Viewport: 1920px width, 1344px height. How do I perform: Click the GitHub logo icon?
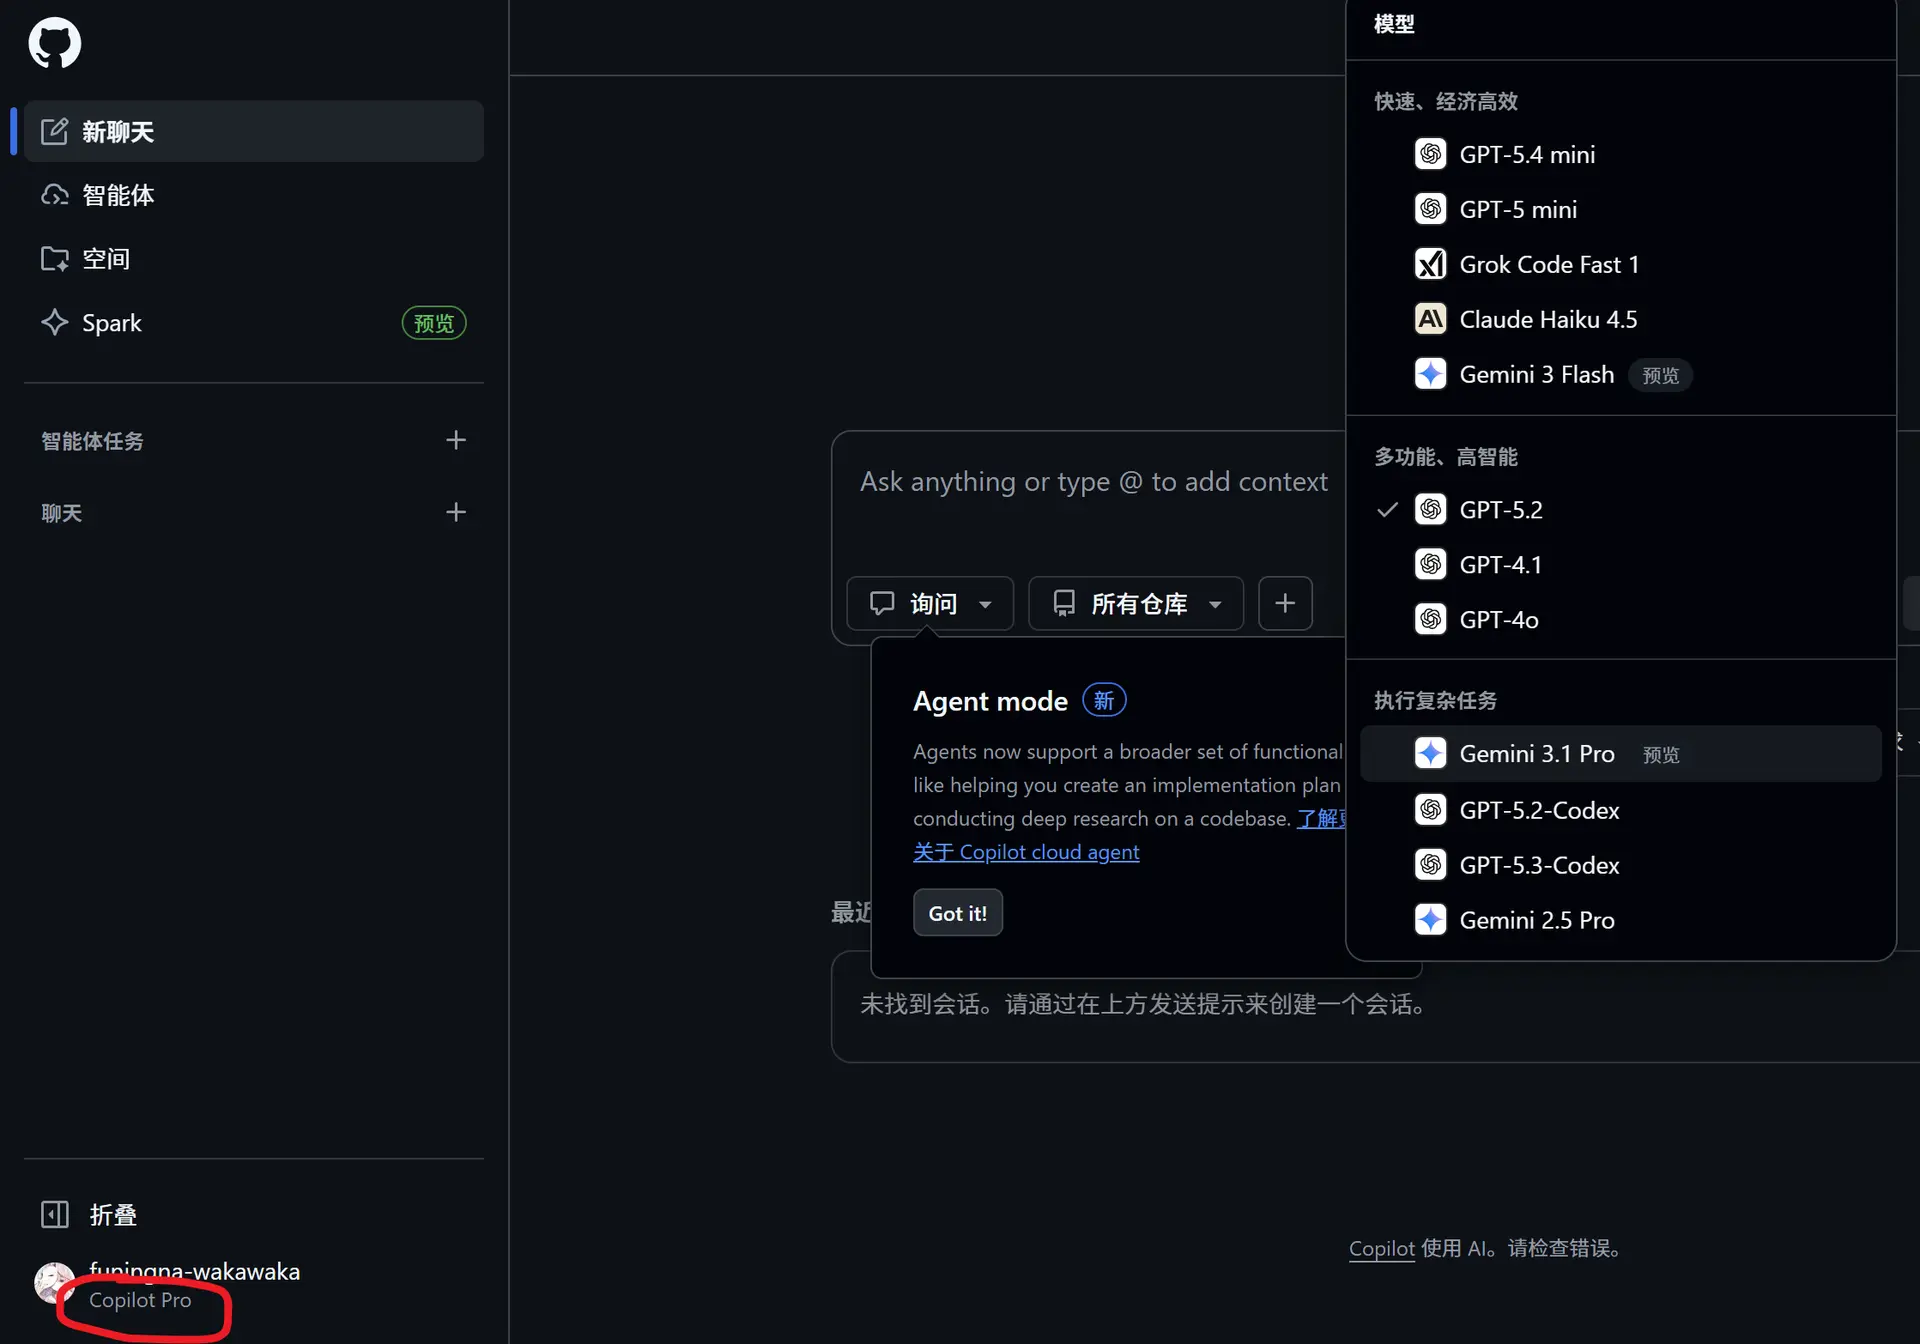pos(55,43)
